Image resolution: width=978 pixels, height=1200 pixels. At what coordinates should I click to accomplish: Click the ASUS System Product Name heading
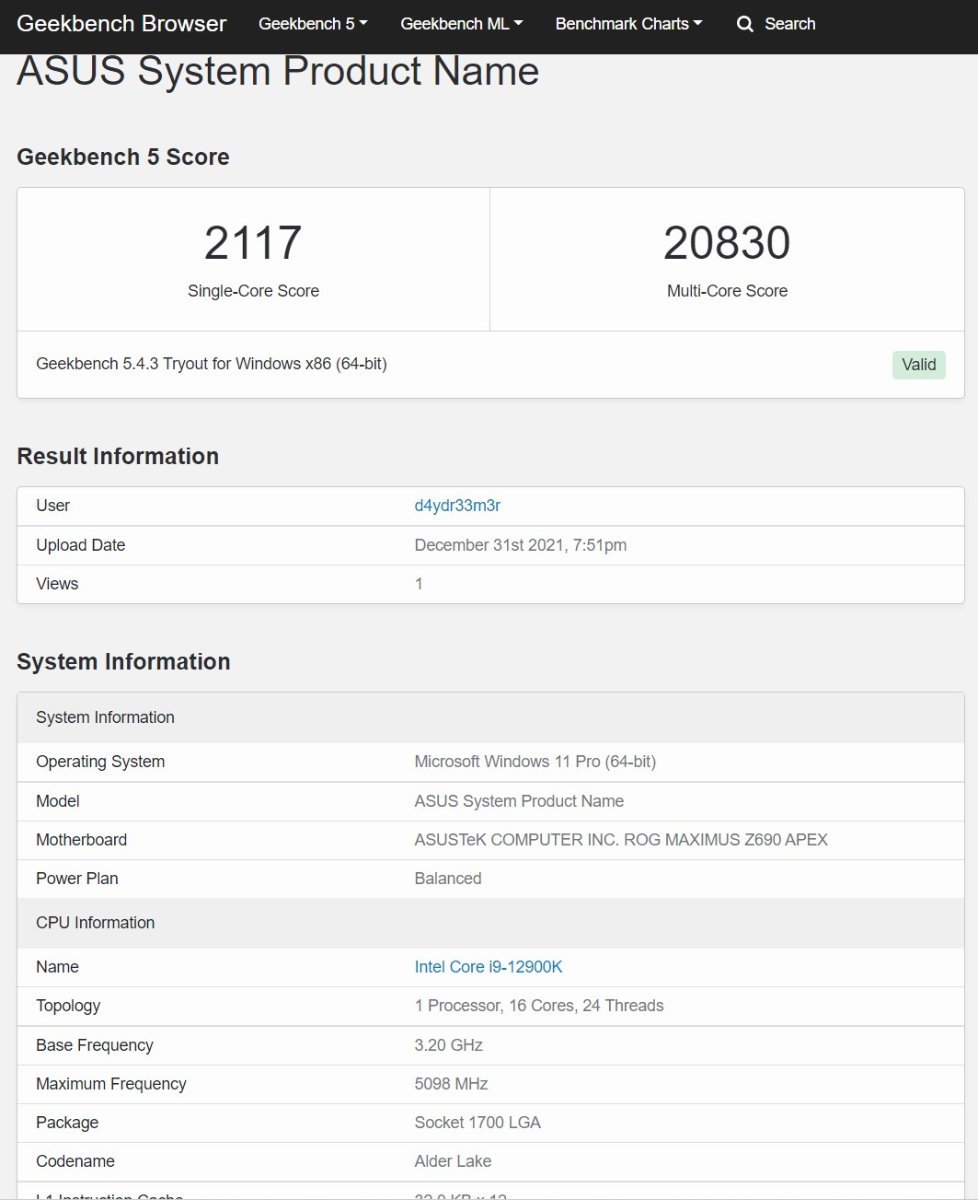pyautogui.click(x=278, y=72)
